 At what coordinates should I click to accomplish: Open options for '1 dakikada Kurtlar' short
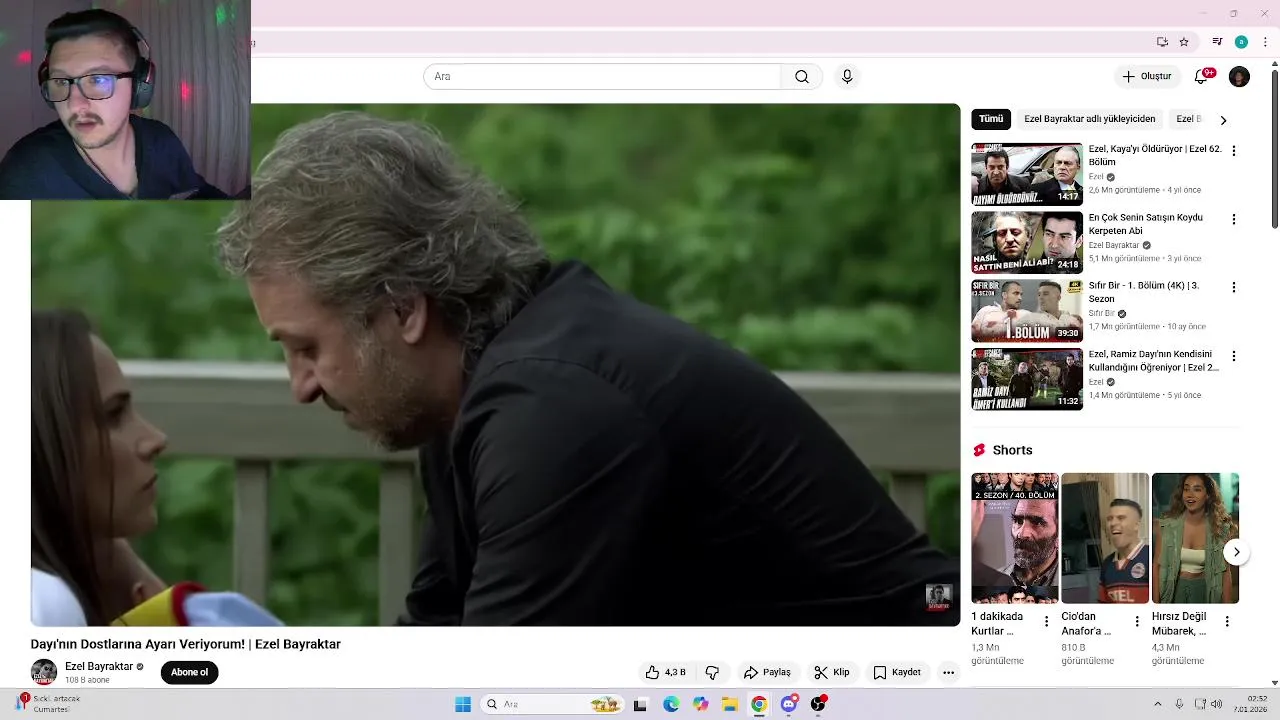tap(1046, 621)
